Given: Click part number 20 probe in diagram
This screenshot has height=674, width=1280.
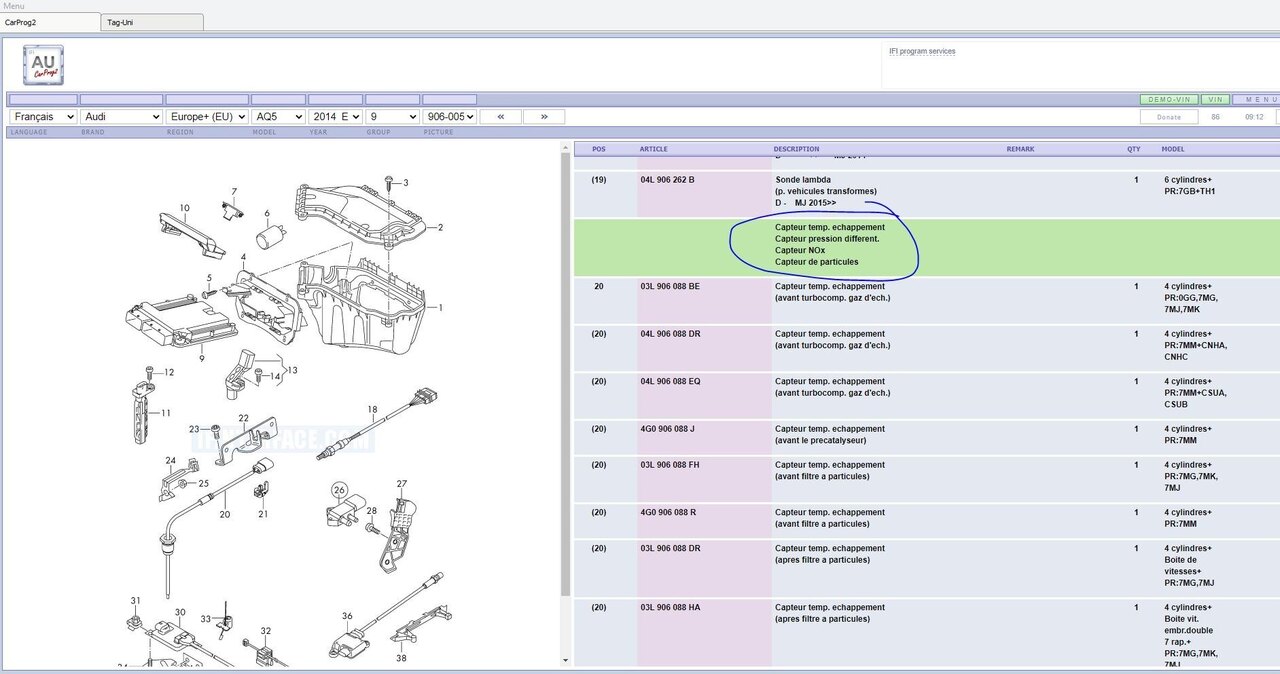Looking at the screenshot, I should pos(225,514).
